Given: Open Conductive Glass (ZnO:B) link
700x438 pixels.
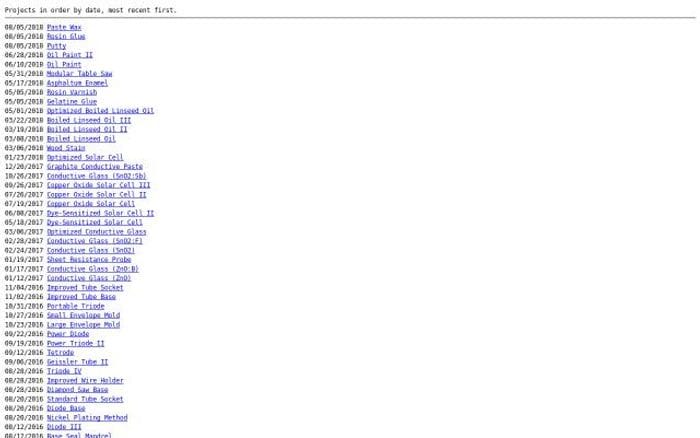Looking at the screenshot, I should click(x=92, y=269).
